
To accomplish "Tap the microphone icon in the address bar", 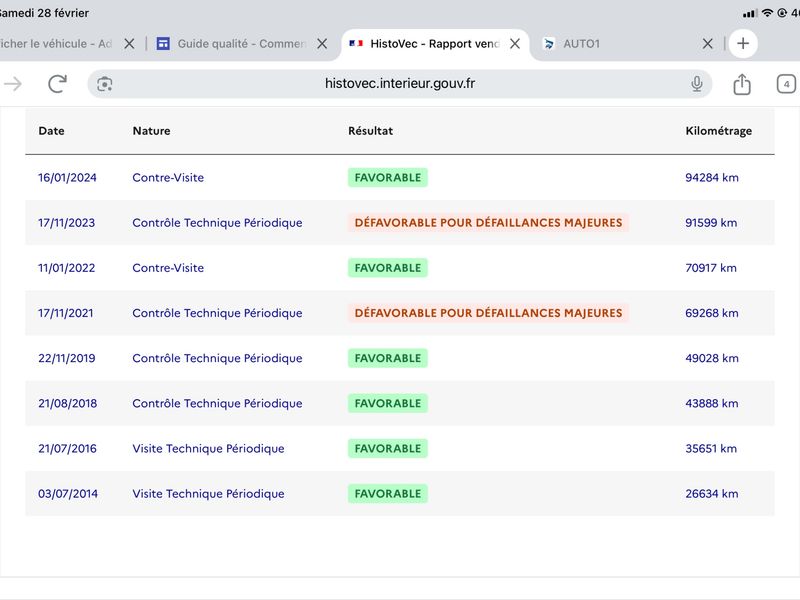I will click(697, 84).
